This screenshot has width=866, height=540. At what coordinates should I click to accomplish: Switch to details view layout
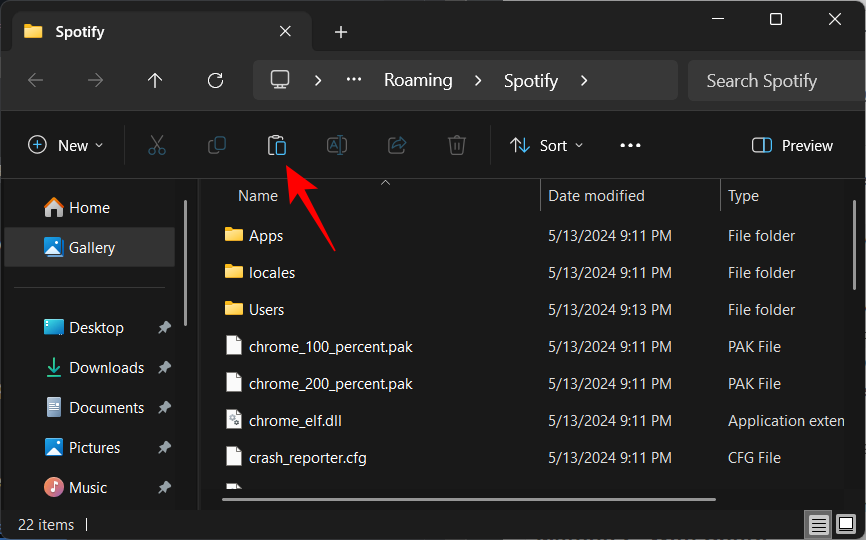[819, 524]
